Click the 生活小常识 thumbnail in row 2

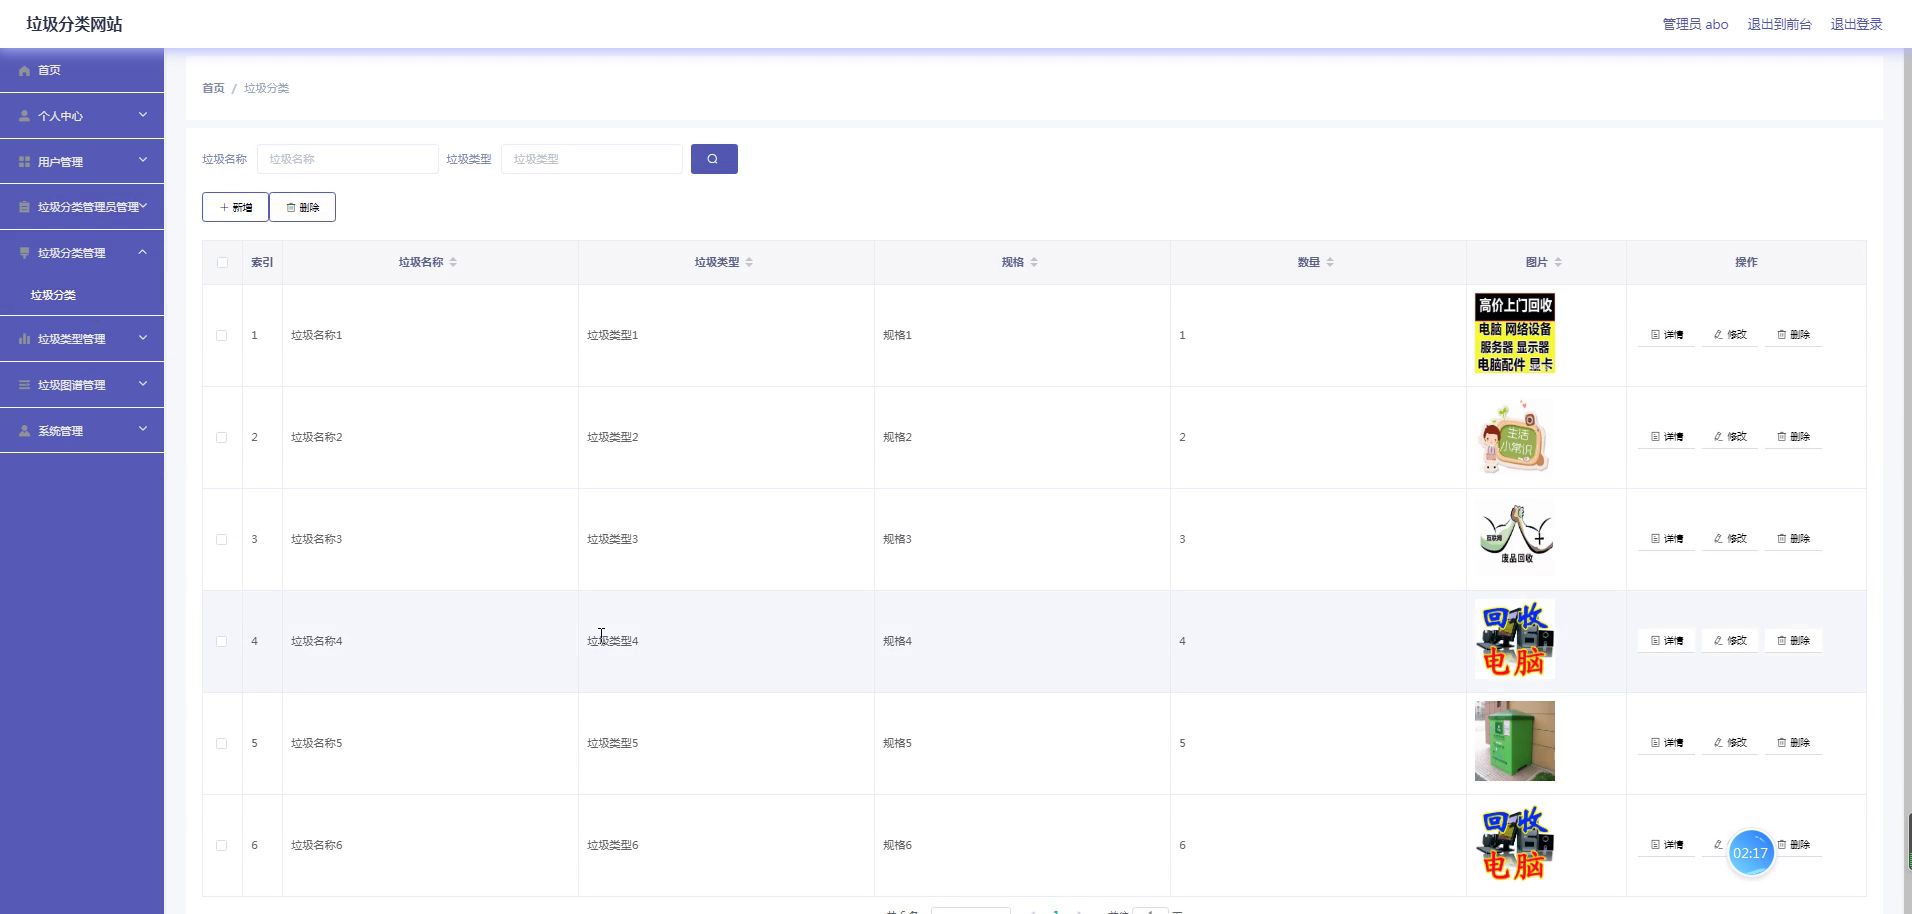click(1514, 437)
